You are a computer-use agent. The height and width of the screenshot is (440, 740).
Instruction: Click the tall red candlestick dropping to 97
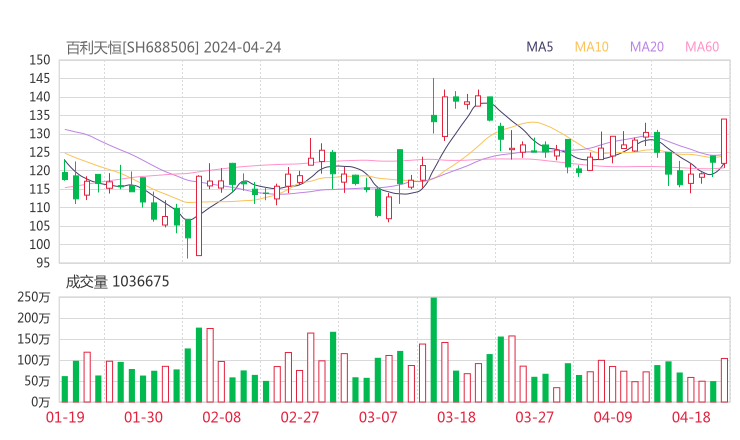coord(199,216)
